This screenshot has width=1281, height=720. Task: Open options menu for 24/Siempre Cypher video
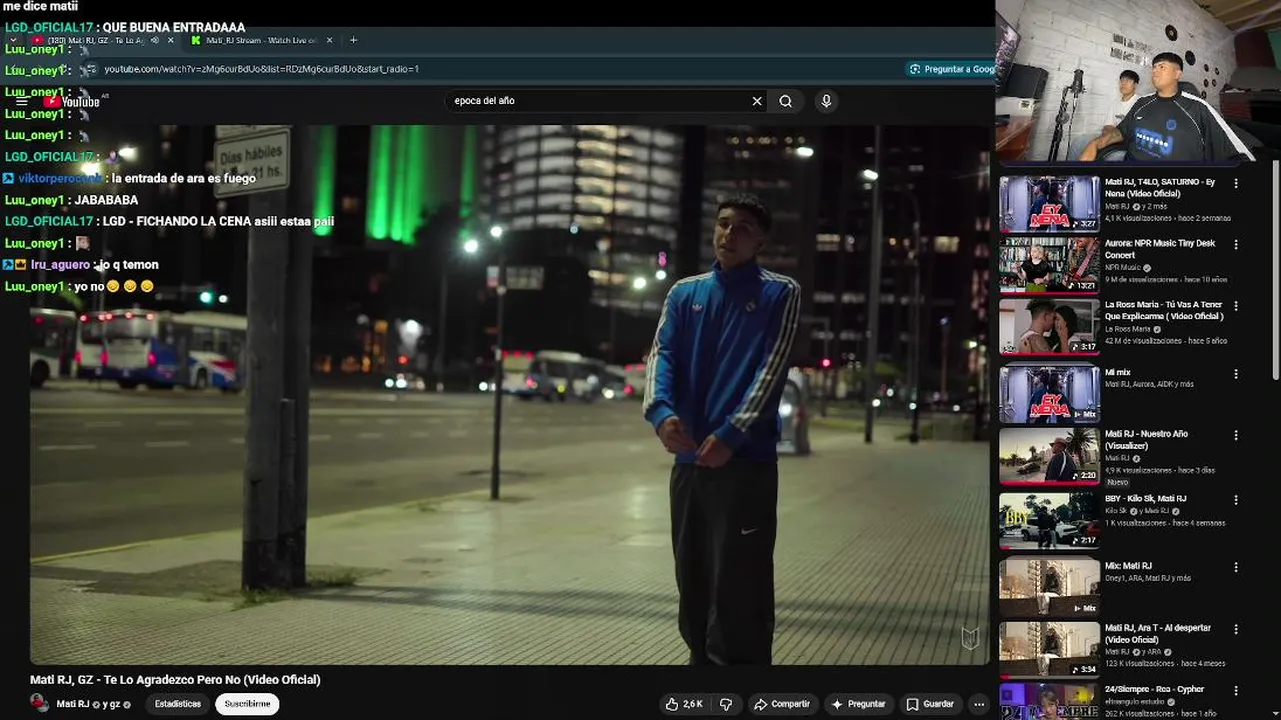tap(1236, 690)
